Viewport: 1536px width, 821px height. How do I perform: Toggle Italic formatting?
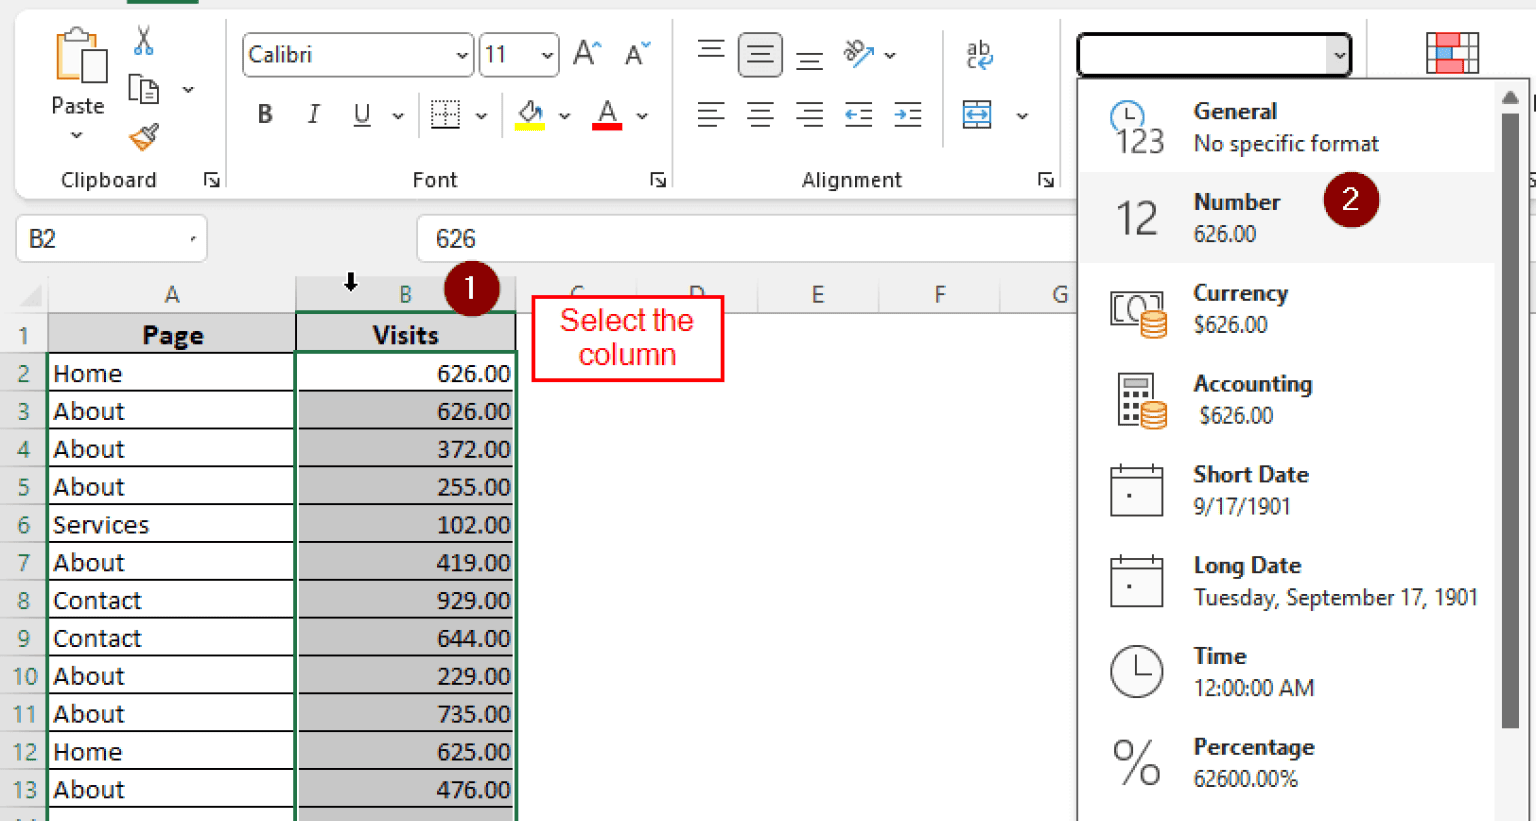click(313, 115)
